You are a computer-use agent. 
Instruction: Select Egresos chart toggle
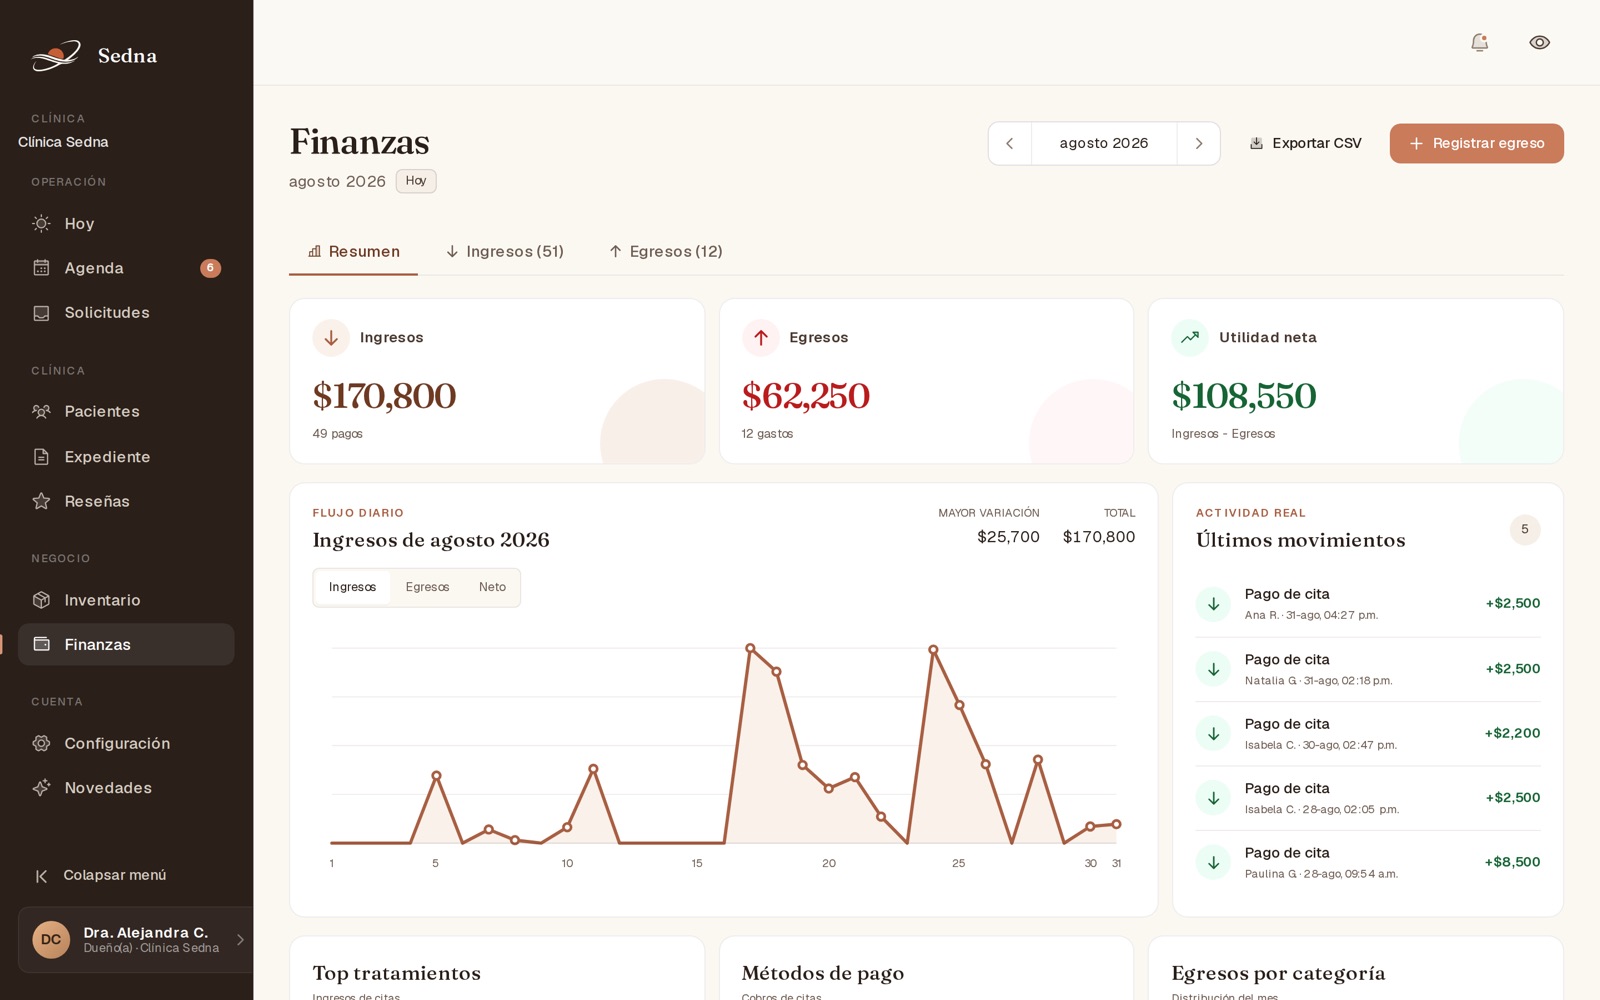(x=427, y=587)
